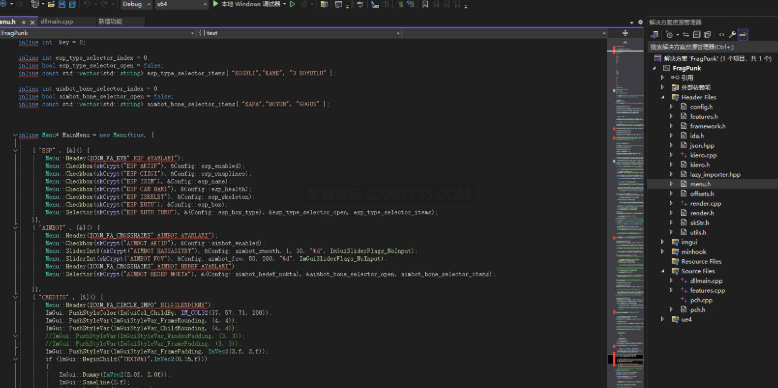Collapse the Header Files folder
The image size is (778, 388).
[662, 97]
